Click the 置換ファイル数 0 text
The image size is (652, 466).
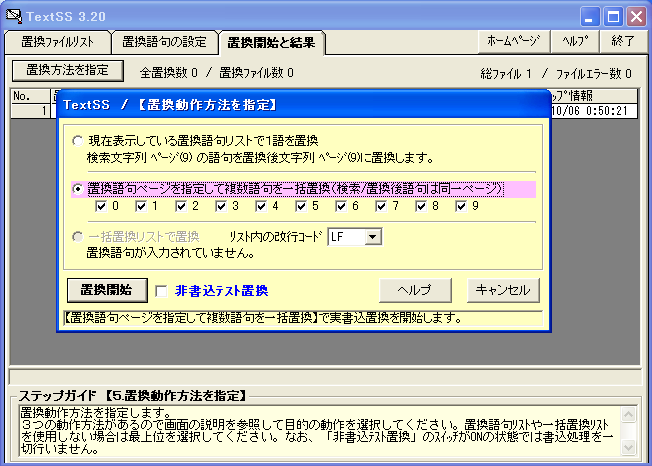coord(256,73)
